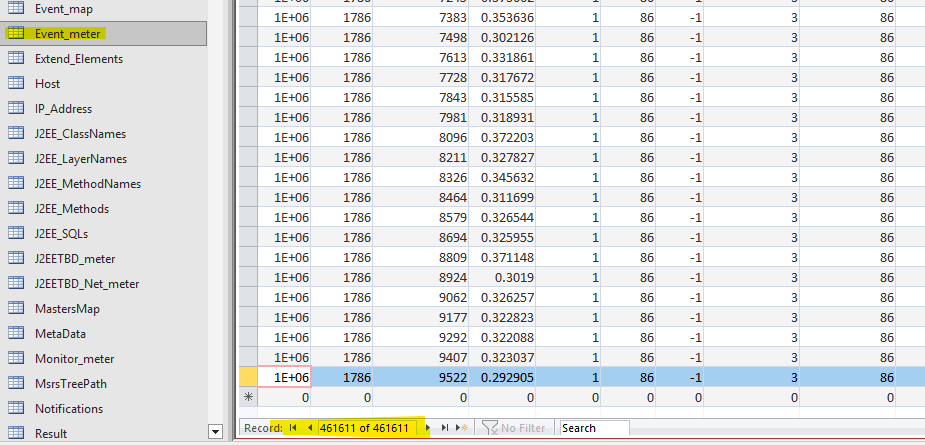Create a new blank record
The height and width of the screenshot is (445, 925).
(x=462, y=428)
